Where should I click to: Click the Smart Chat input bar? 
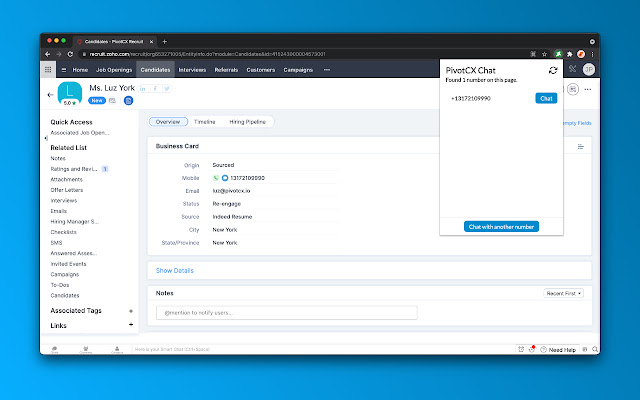[322, 349]
